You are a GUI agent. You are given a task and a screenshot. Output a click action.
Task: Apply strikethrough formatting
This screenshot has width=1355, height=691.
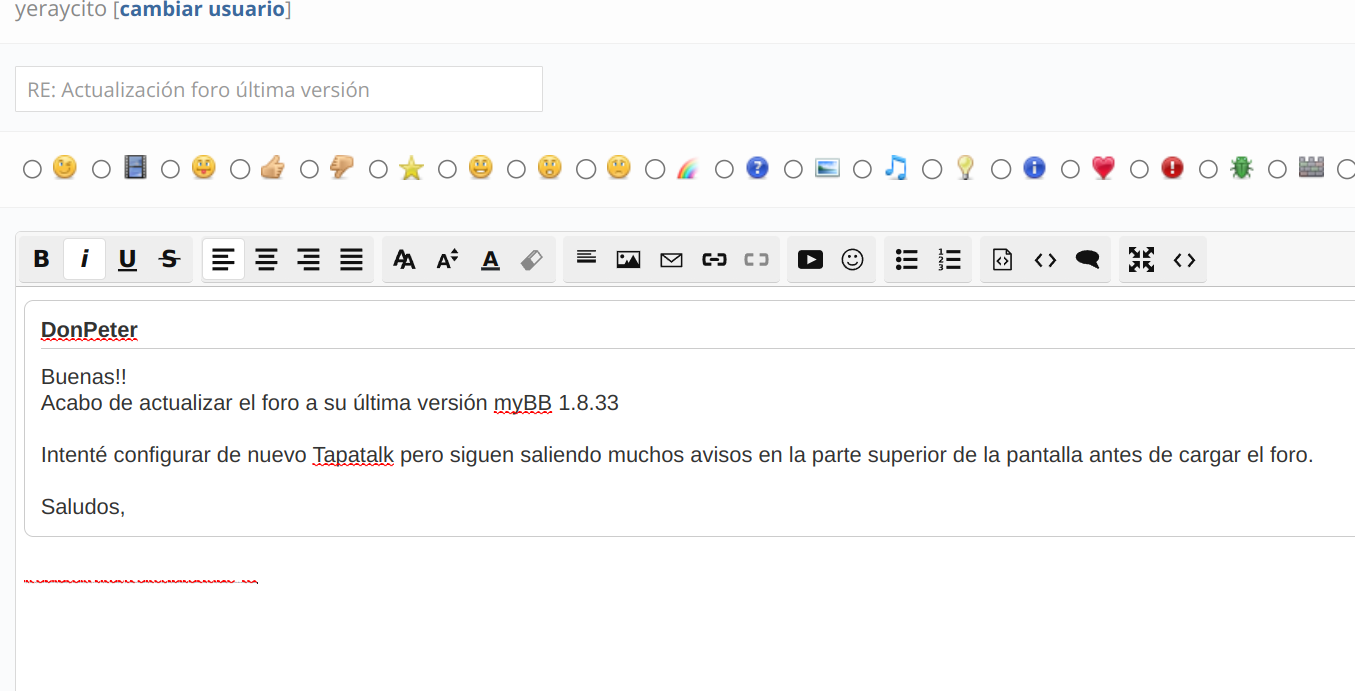(170, 259)
